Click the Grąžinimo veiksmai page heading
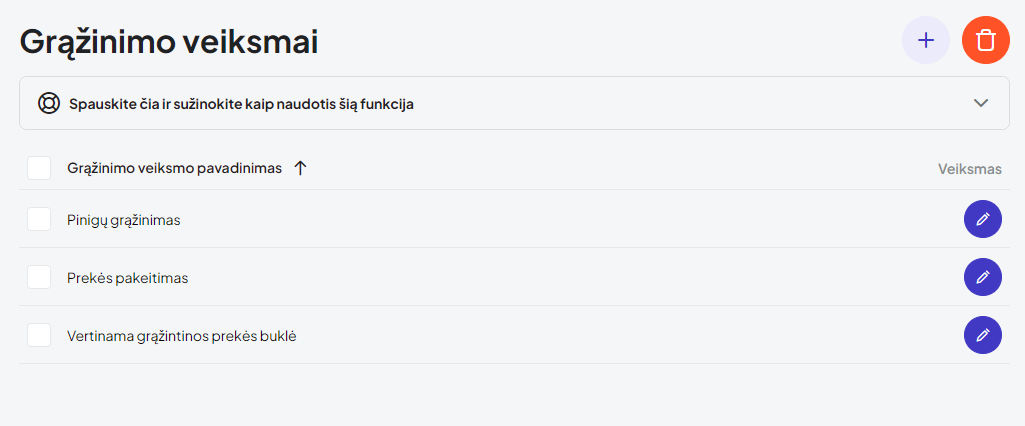The image size is (1025, 426). click(169, 43)
